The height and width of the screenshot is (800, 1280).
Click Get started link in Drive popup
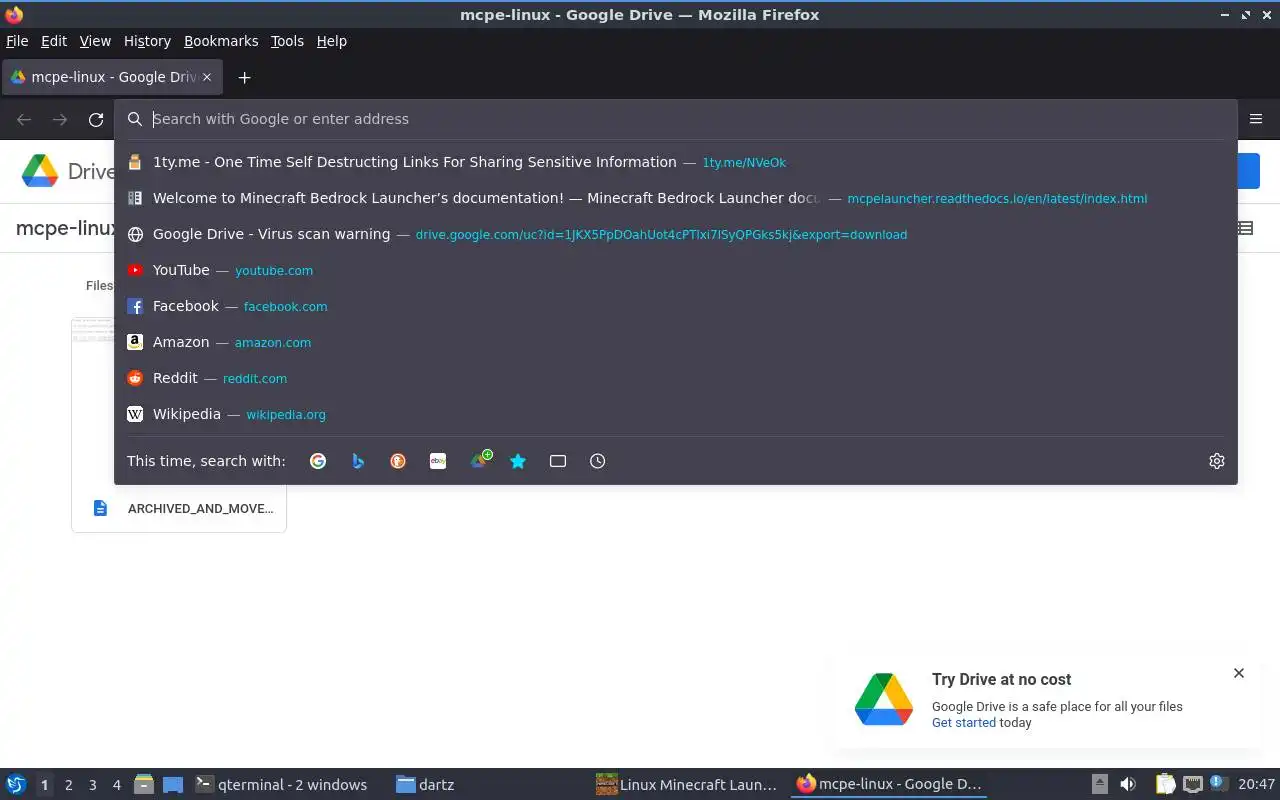click(964, 723)
